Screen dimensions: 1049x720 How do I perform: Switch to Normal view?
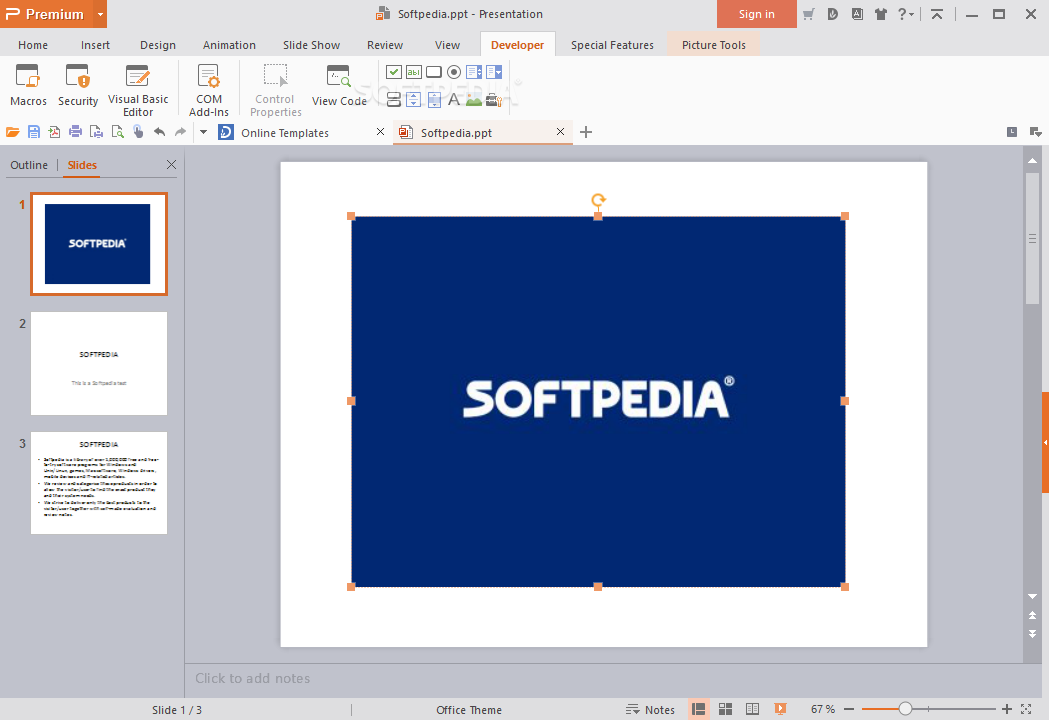pos(698,709)
